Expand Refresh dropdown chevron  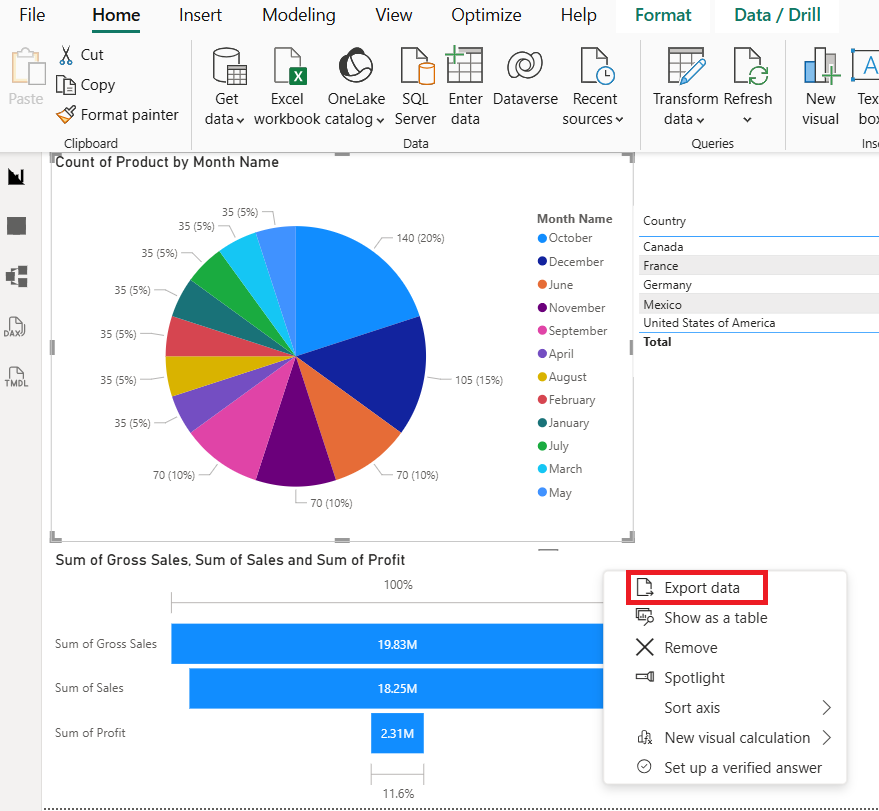click(x=747, y=119)
